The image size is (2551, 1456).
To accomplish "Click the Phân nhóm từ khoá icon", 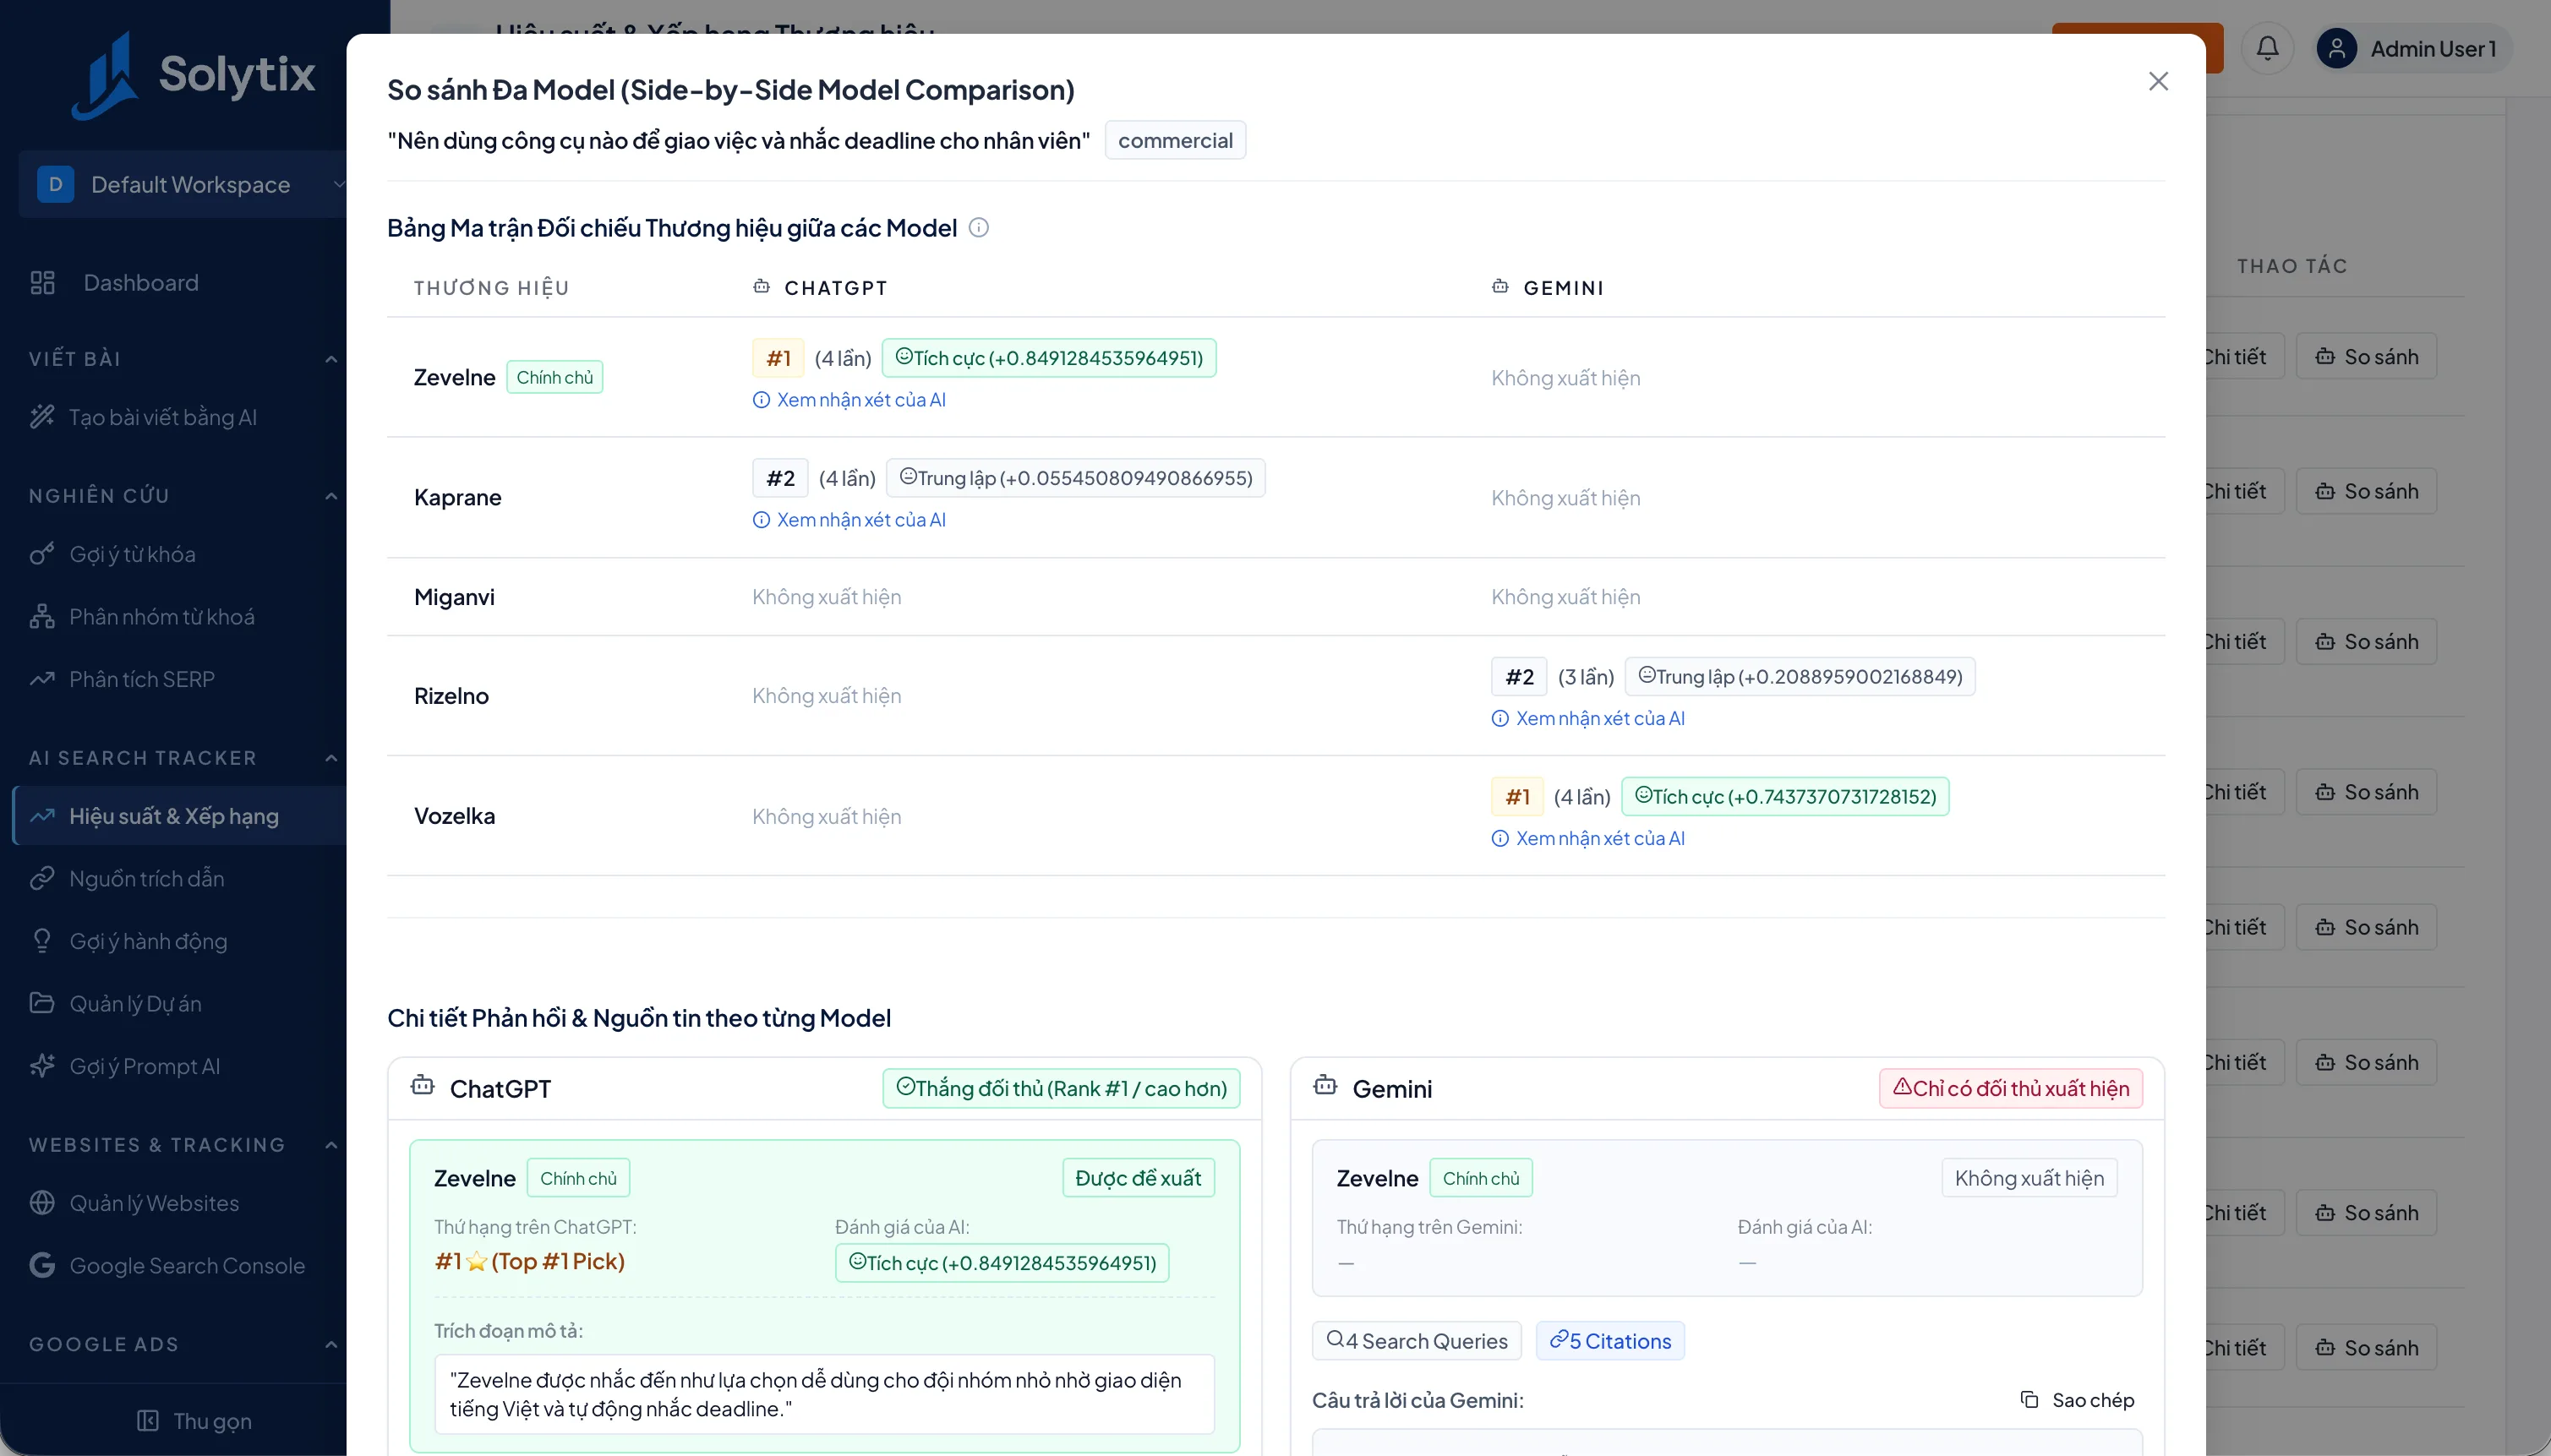I will (x=42, y=617).
